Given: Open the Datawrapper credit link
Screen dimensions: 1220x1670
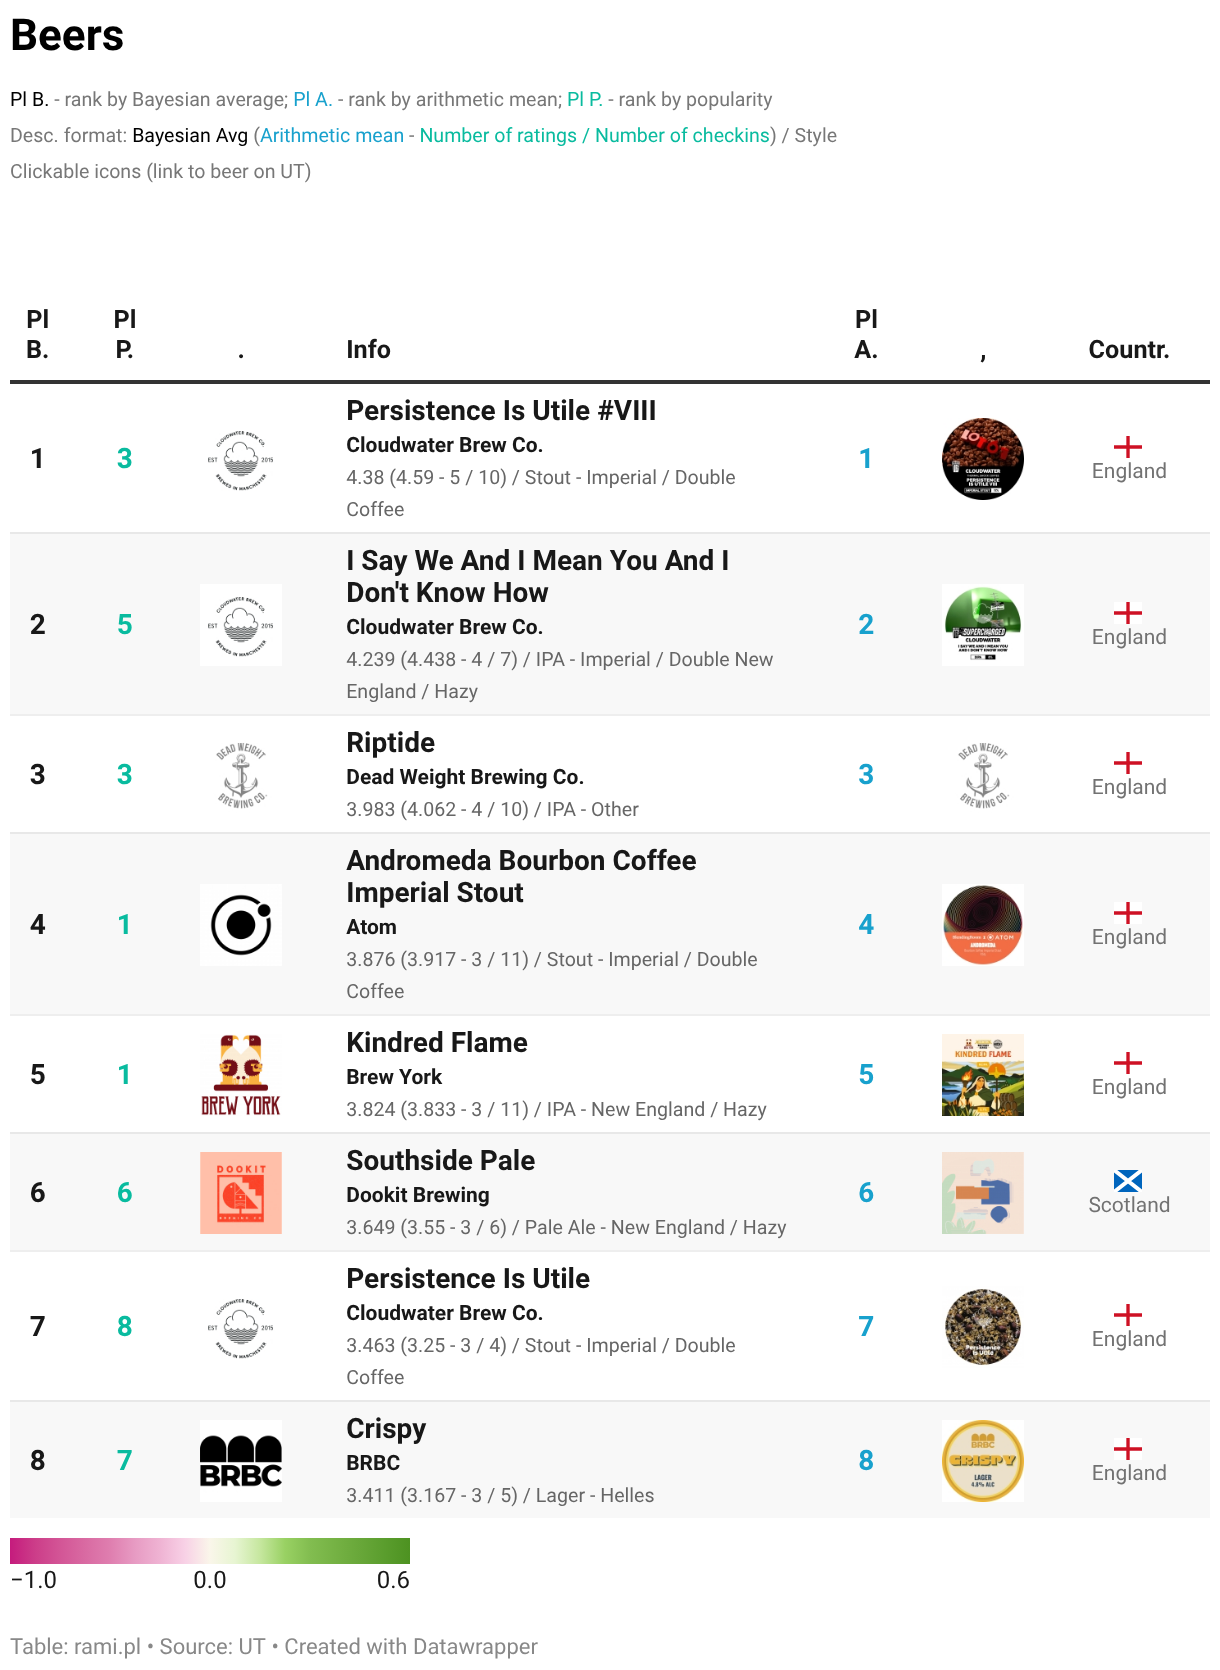Looking at the screenshot, I should pos(411,1646).
